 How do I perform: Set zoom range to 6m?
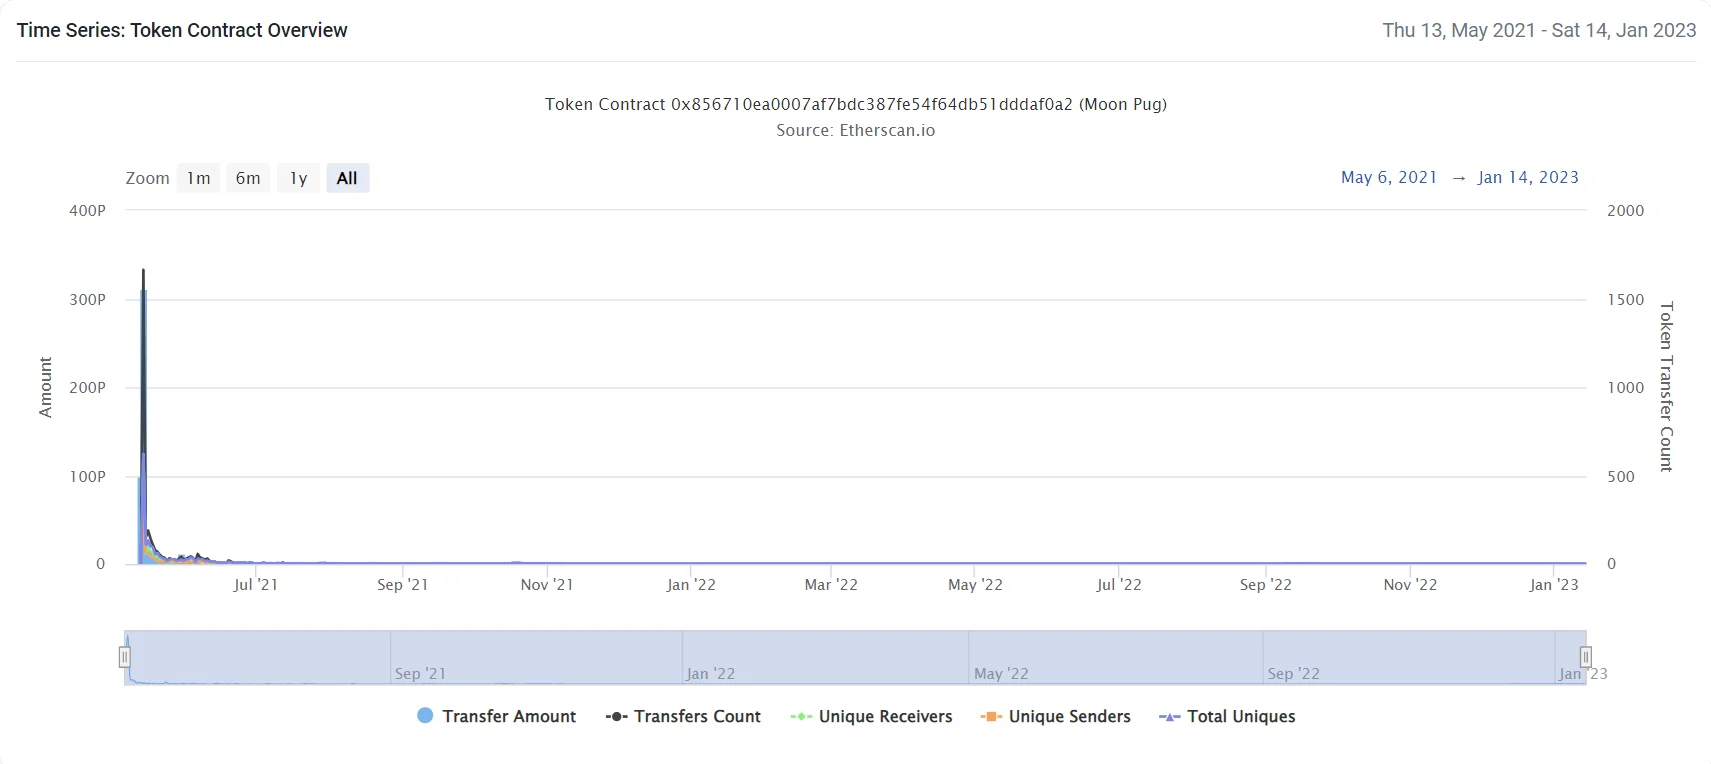(248, 178)
